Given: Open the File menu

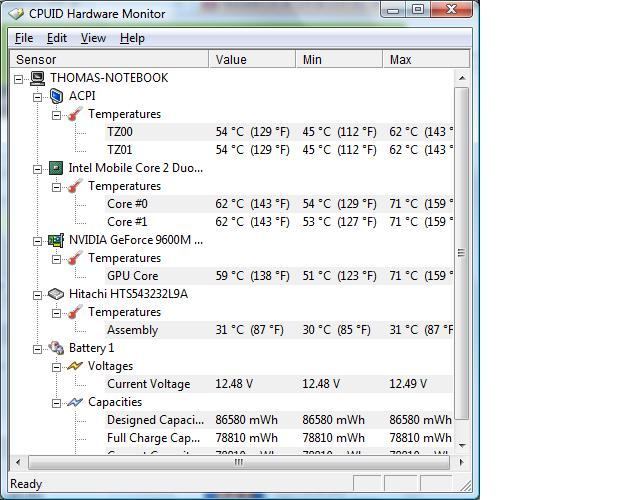Looking at the screenshot, I should [24, 38].
